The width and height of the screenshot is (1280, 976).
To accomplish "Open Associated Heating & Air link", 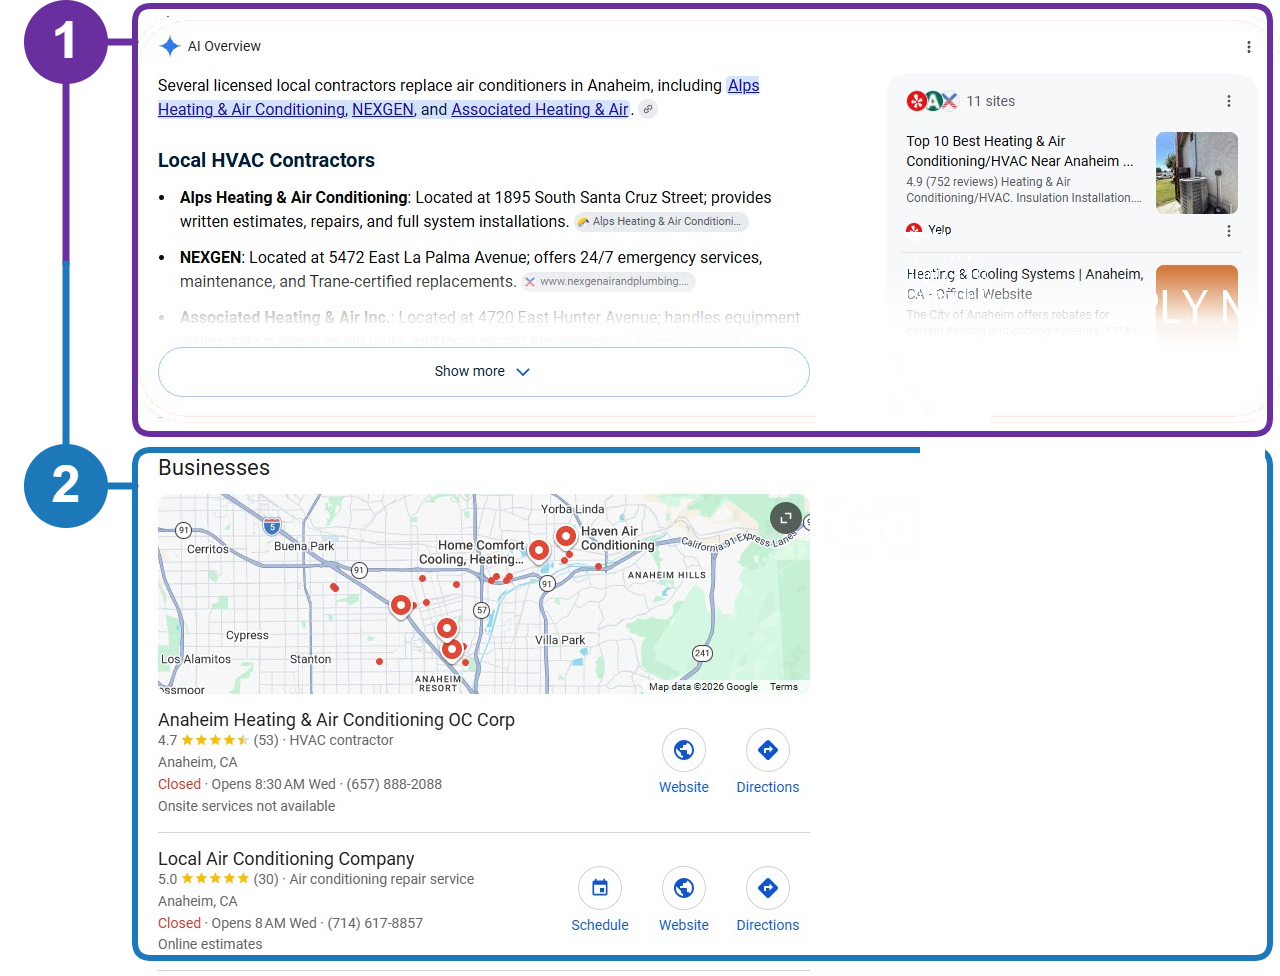I will click(x=540, y=110).
